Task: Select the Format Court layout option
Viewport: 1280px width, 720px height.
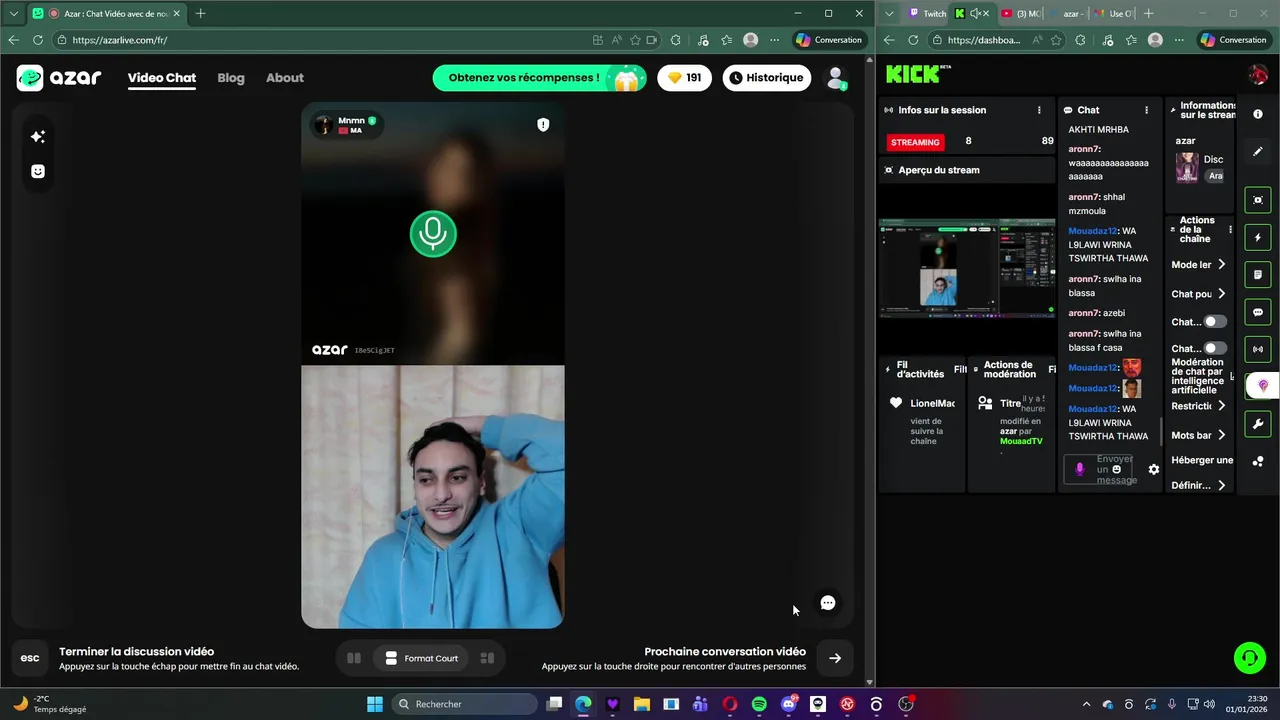Action: tap(421, 658)
